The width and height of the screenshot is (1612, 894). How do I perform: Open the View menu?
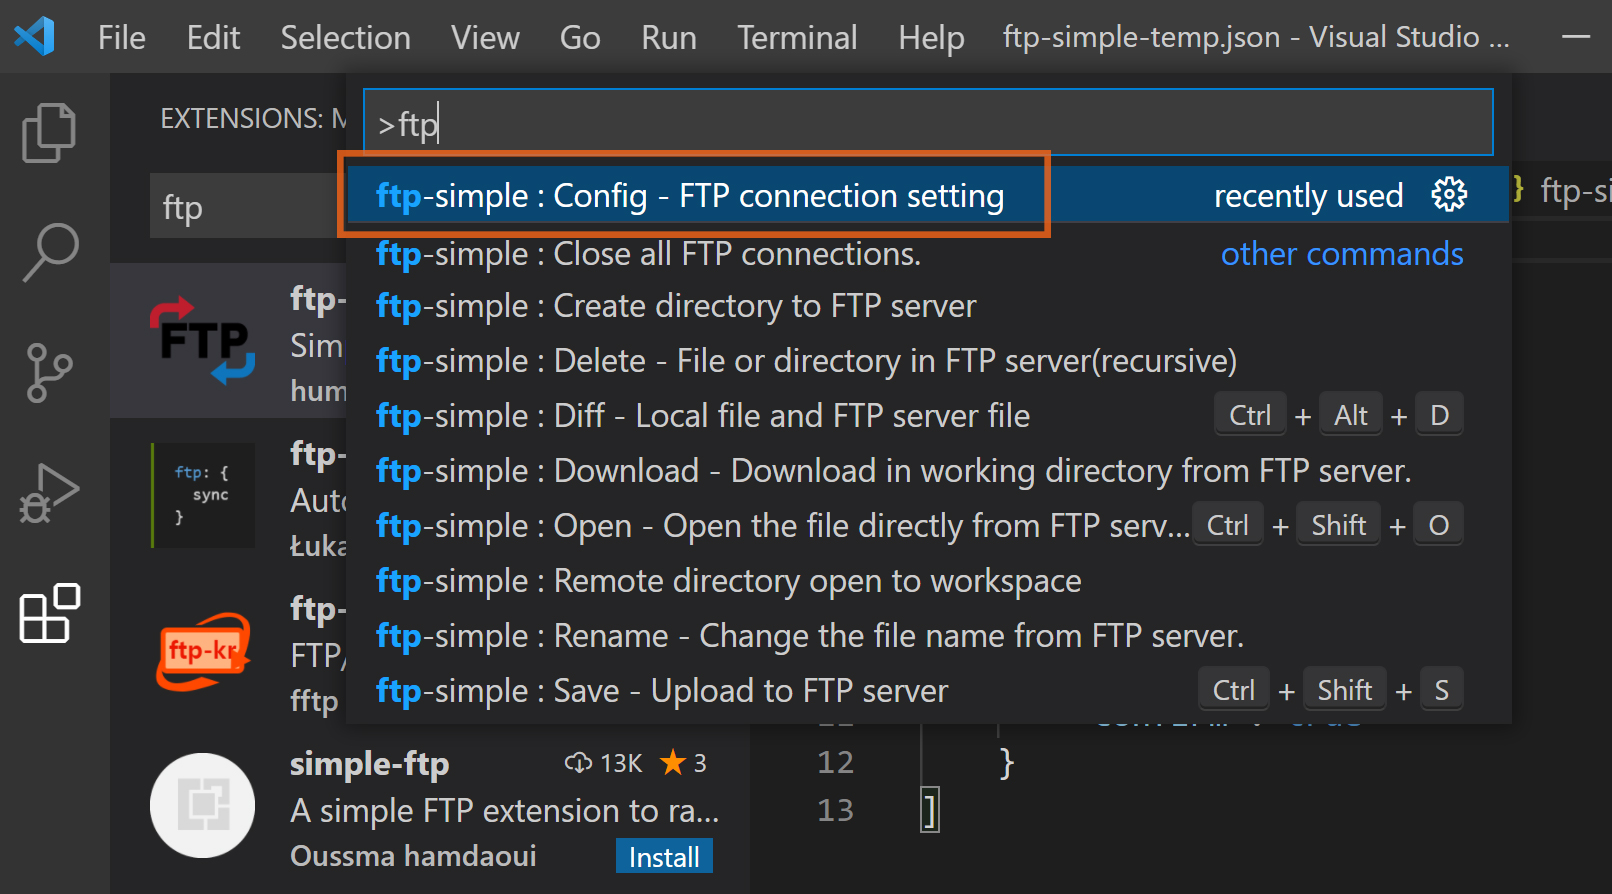[x=485, y=37]
